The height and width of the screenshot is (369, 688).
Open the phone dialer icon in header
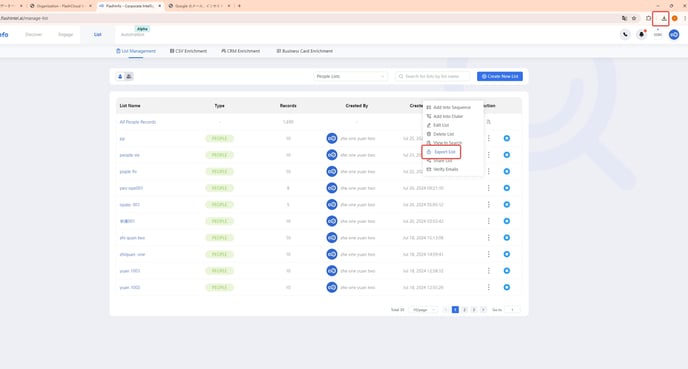click(x=625, y=35)
